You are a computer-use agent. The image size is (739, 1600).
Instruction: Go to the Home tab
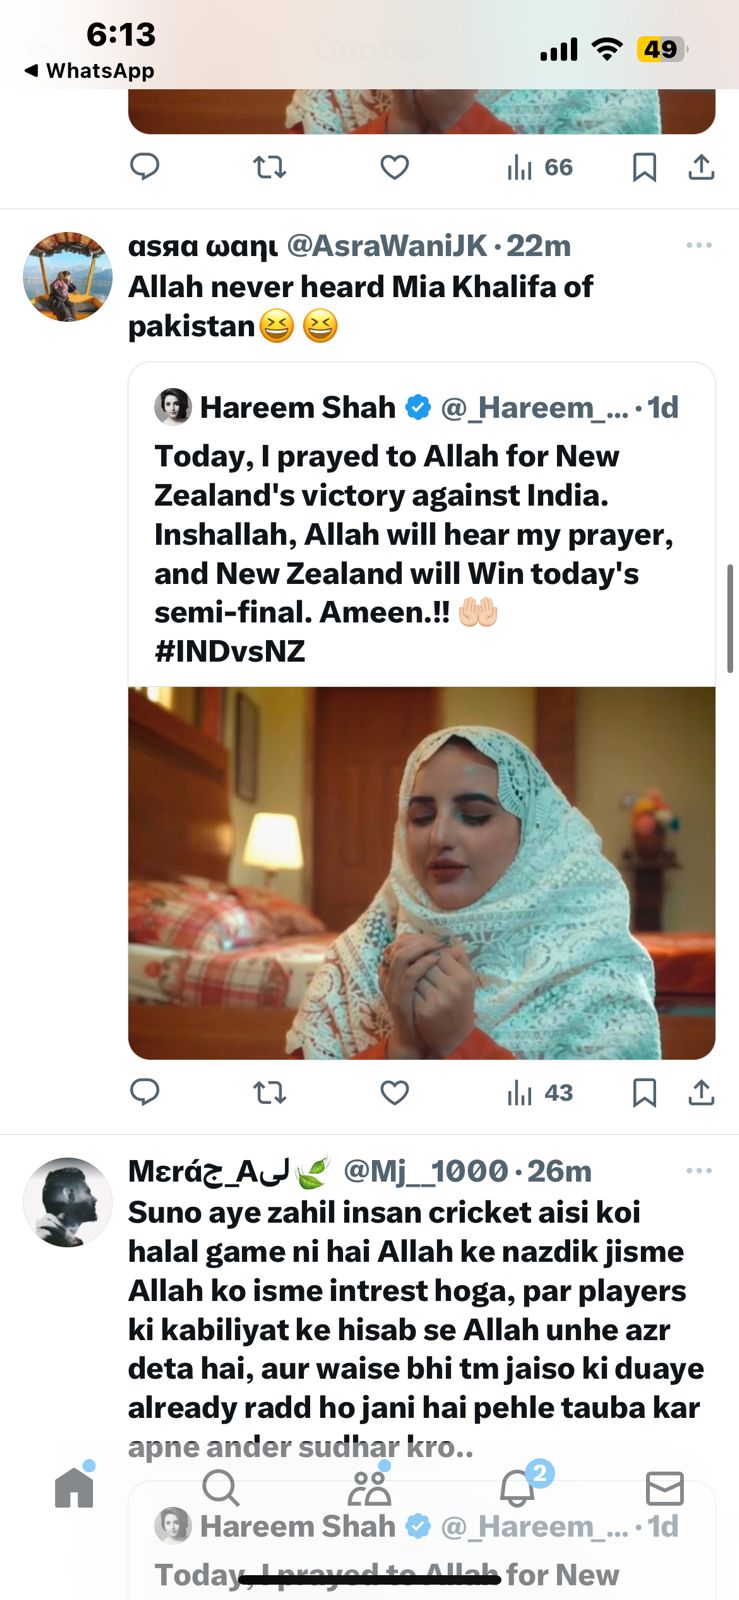click(74, 1487)
